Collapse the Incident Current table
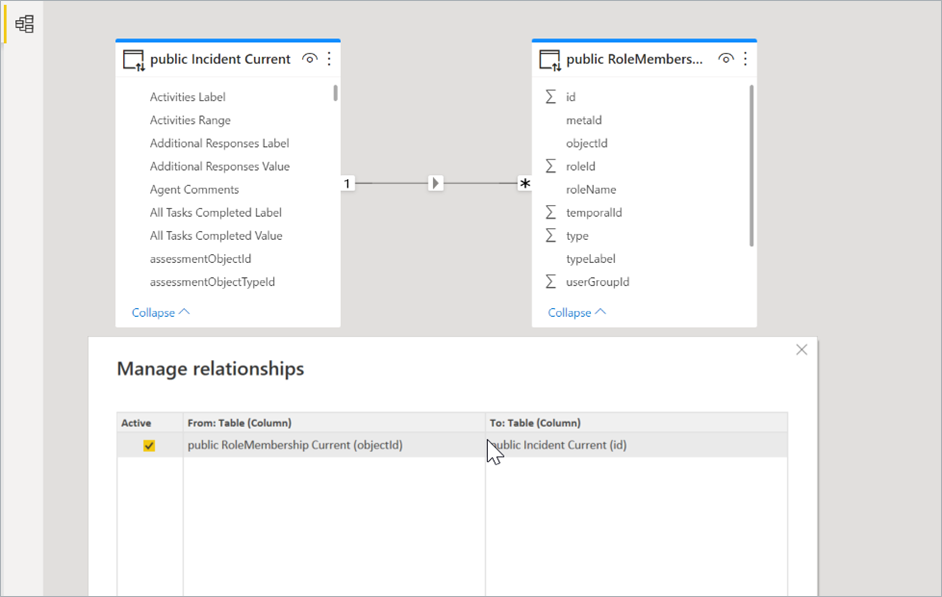 tap(160, 313)
